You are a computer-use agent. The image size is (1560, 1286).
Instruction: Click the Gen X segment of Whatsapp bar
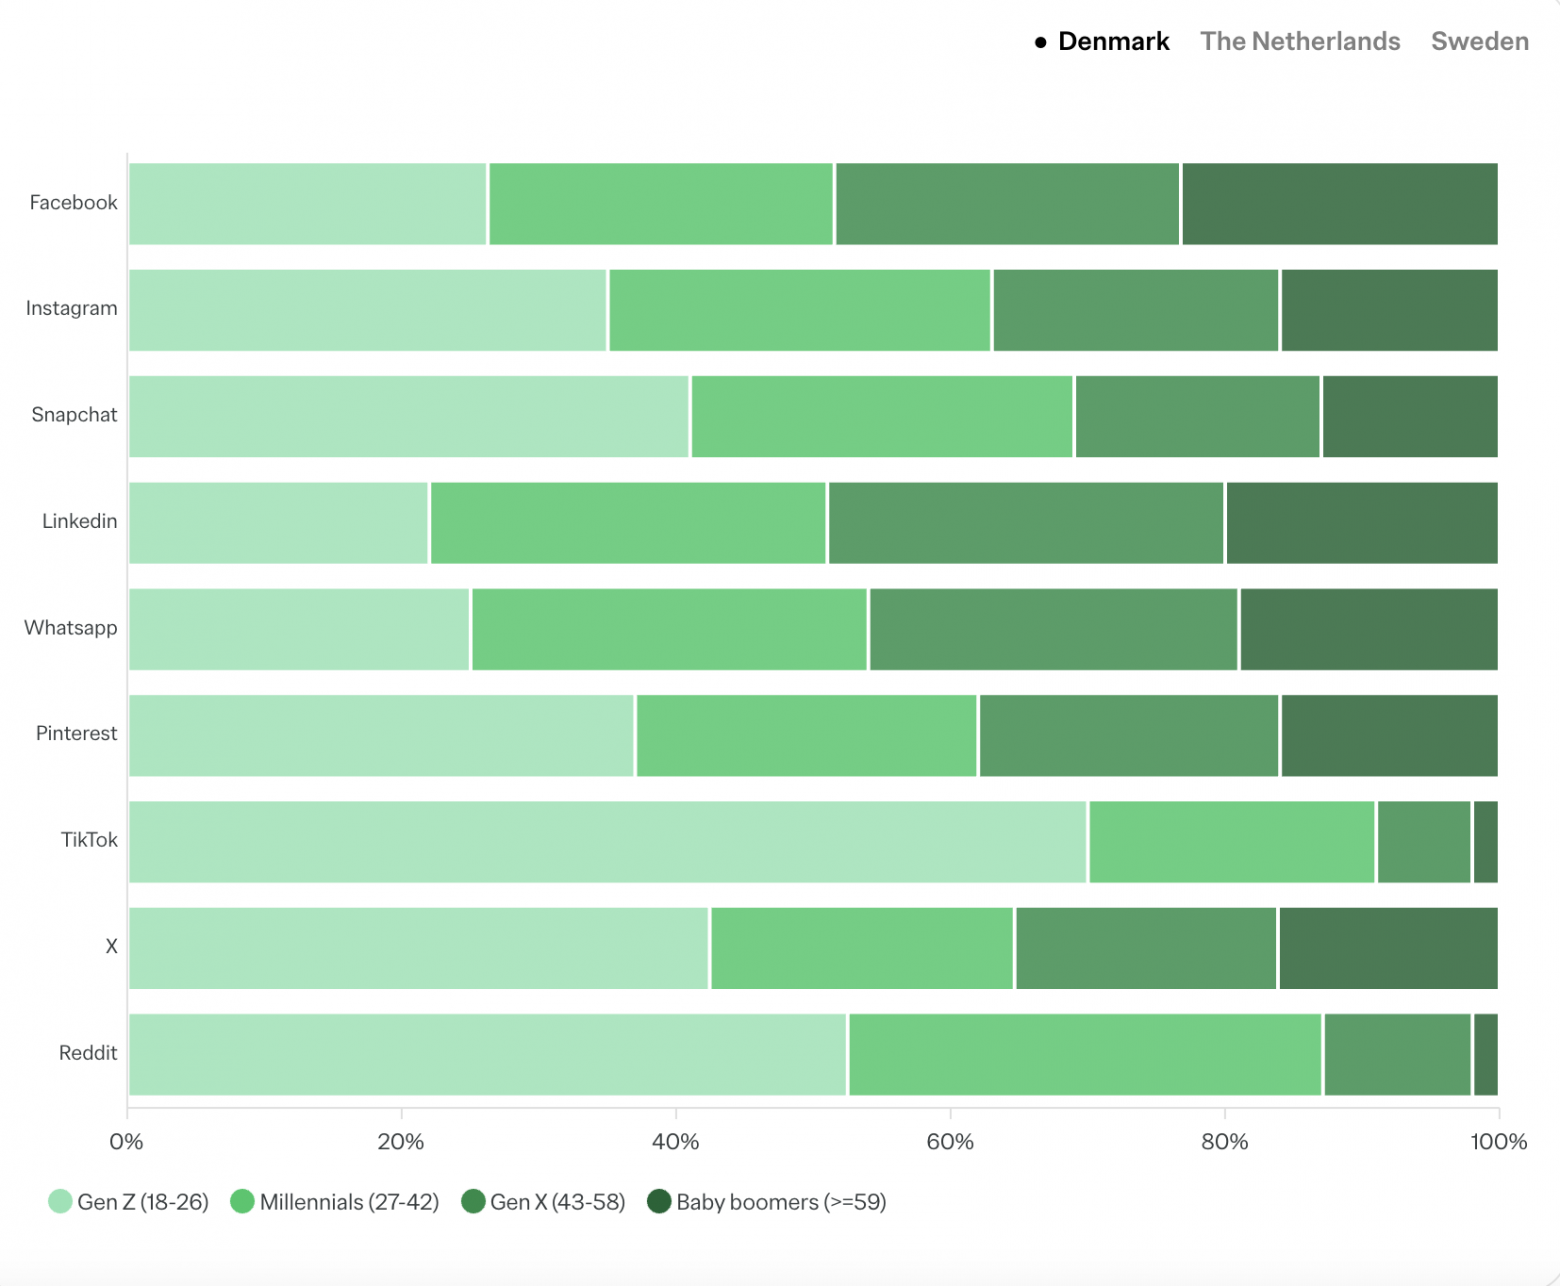(1054, 629)
